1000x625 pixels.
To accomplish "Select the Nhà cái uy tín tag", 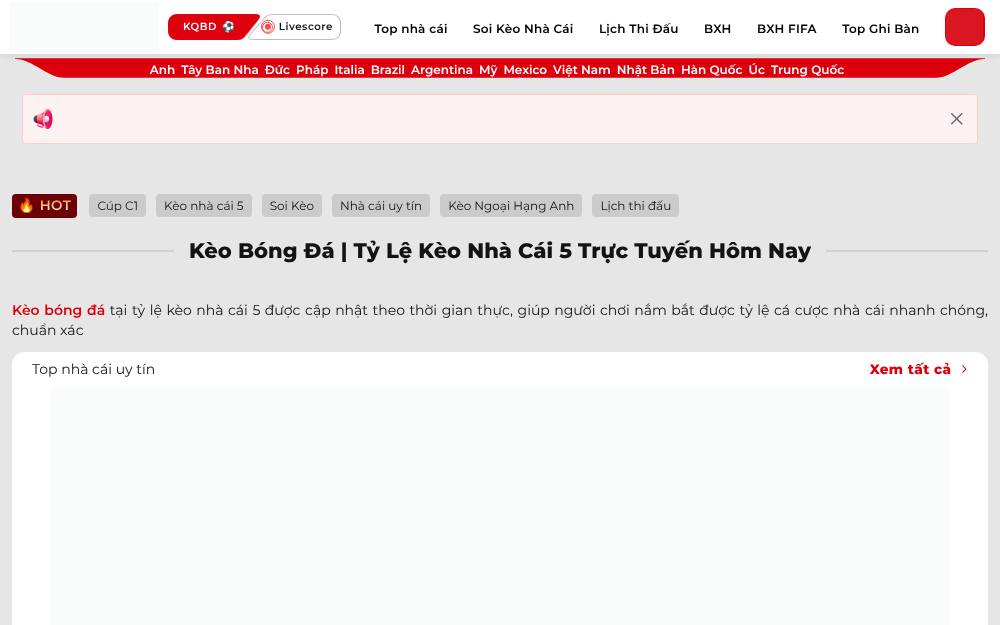I will pyautogui.click(x=381, y=205).
